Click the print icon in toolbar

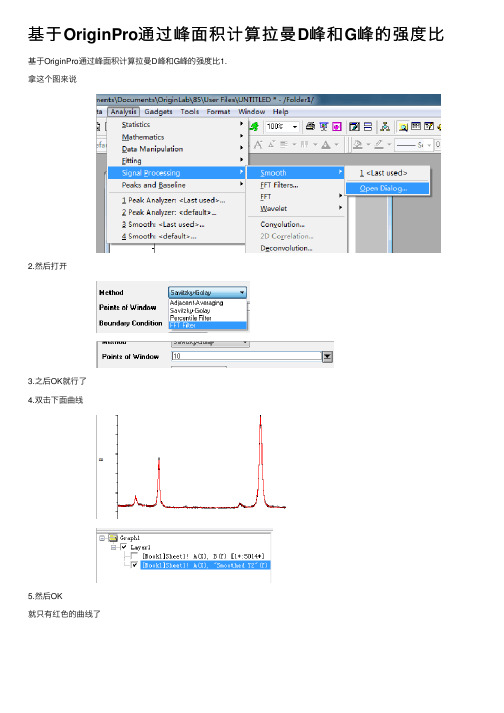click(x=310, y=126)
